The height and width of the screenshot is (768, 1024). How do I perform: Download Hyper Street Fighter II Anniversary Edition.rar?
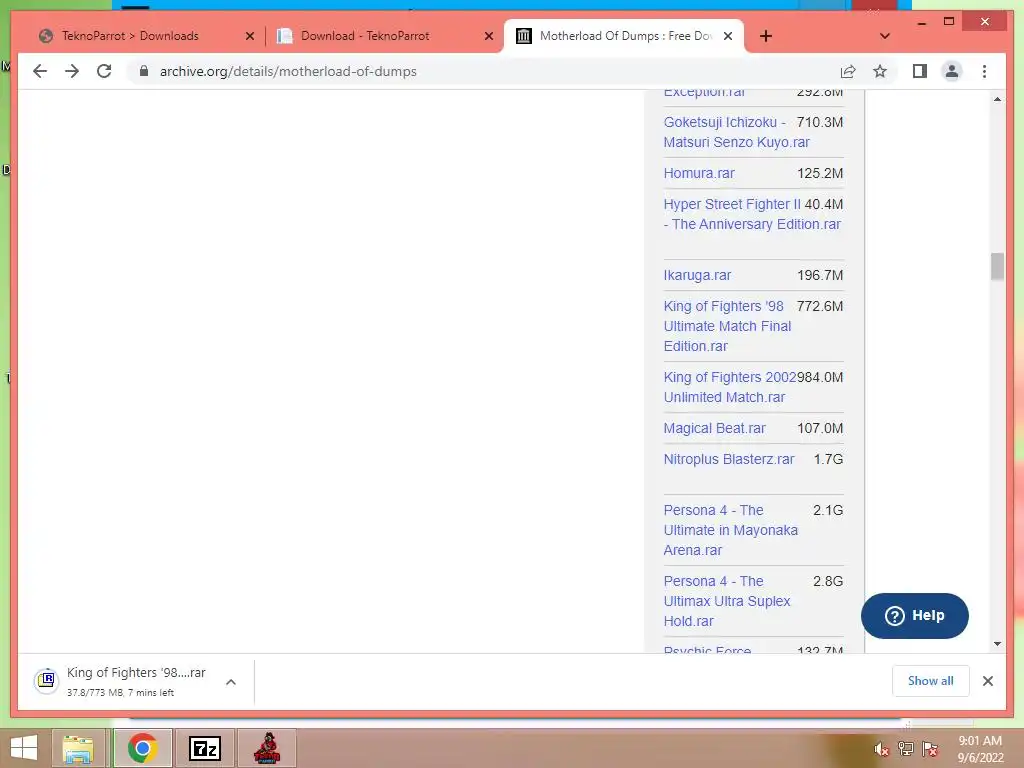[752, 214]
